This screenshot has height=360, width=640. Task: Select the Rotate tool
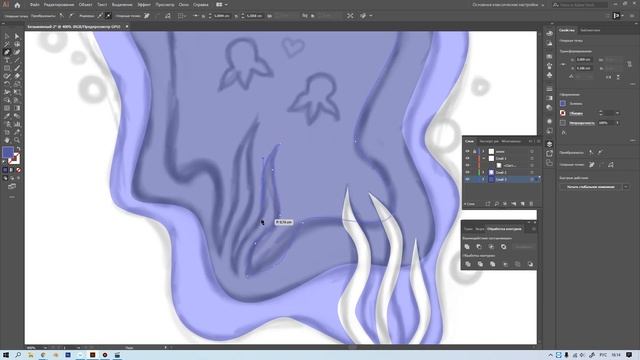tap(7, 84)
